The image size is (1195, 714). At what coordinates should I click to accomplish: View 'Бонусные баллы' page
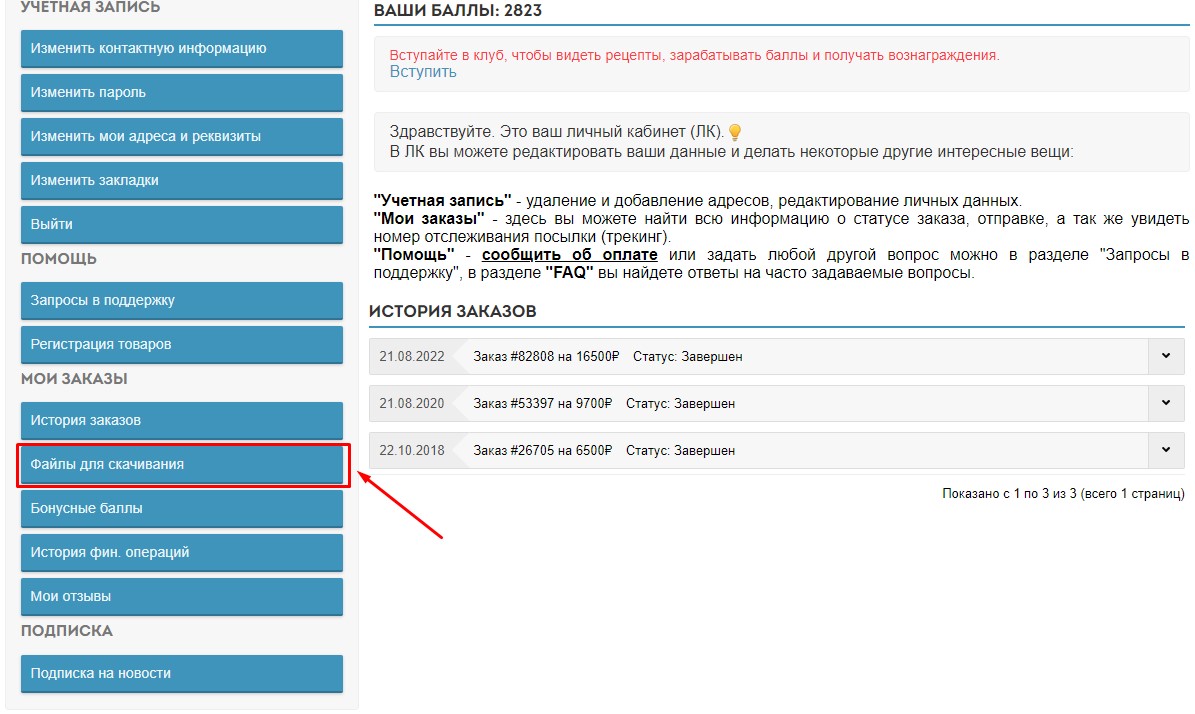tap(182, 508)
